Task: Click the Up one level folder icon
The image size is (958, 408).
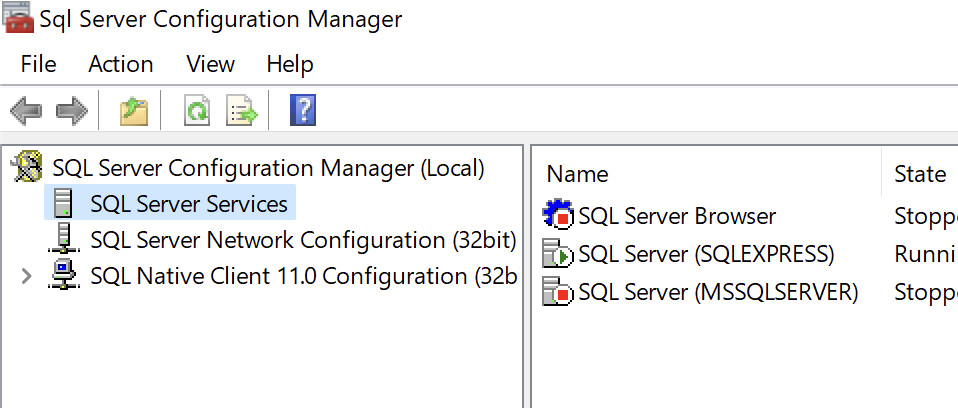Action: click(134, 111)
